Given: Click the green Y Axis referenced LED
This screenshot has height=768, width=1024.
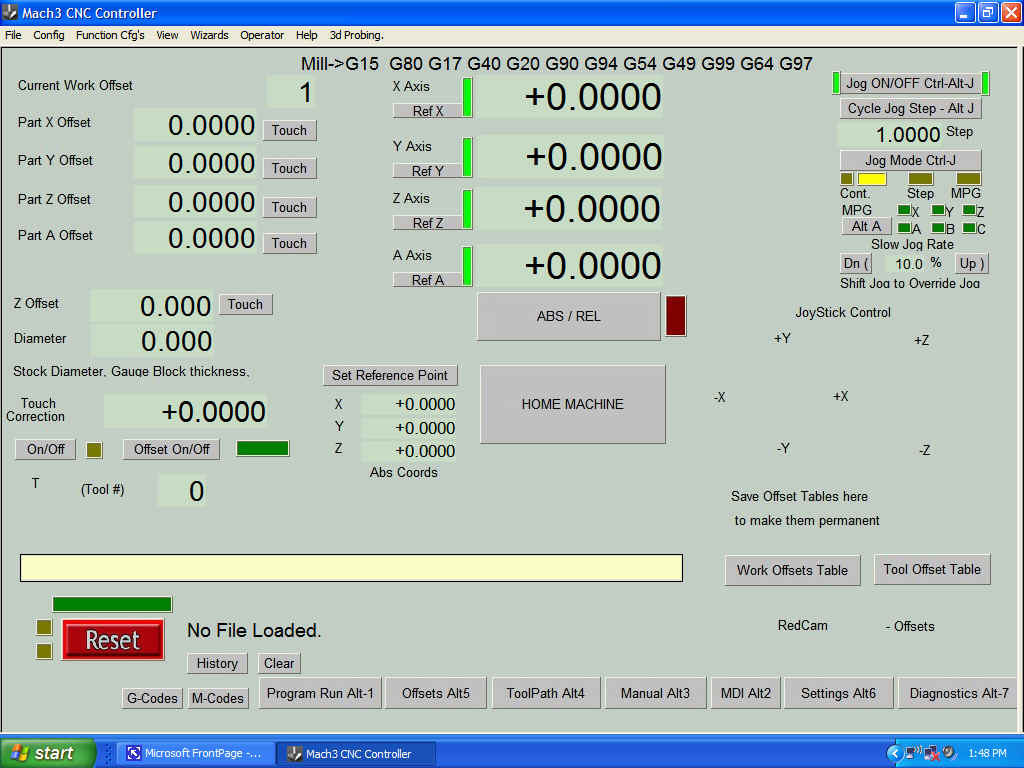Looking at the screenshot, I should pos(467,157).
